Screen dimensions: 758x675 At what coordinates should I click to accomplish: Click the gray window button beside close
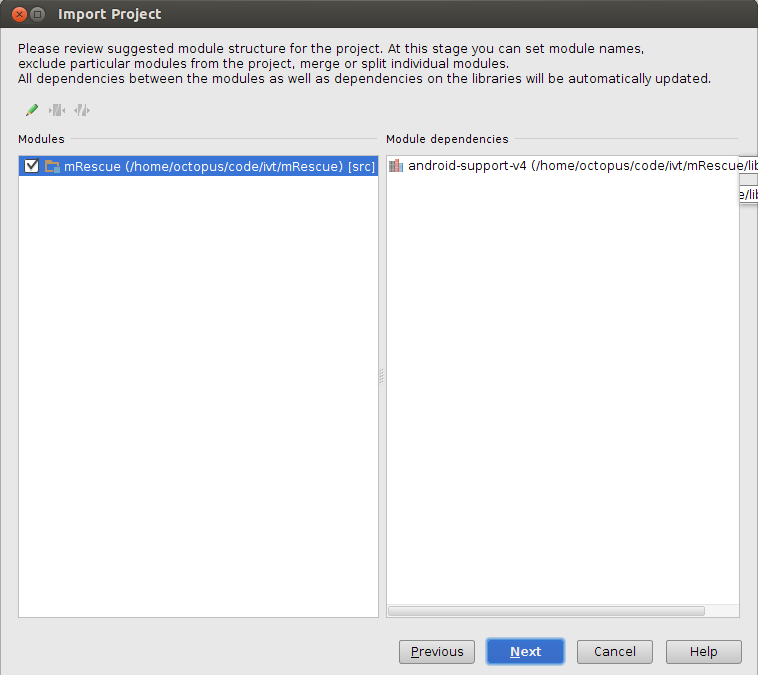[37, 15]
